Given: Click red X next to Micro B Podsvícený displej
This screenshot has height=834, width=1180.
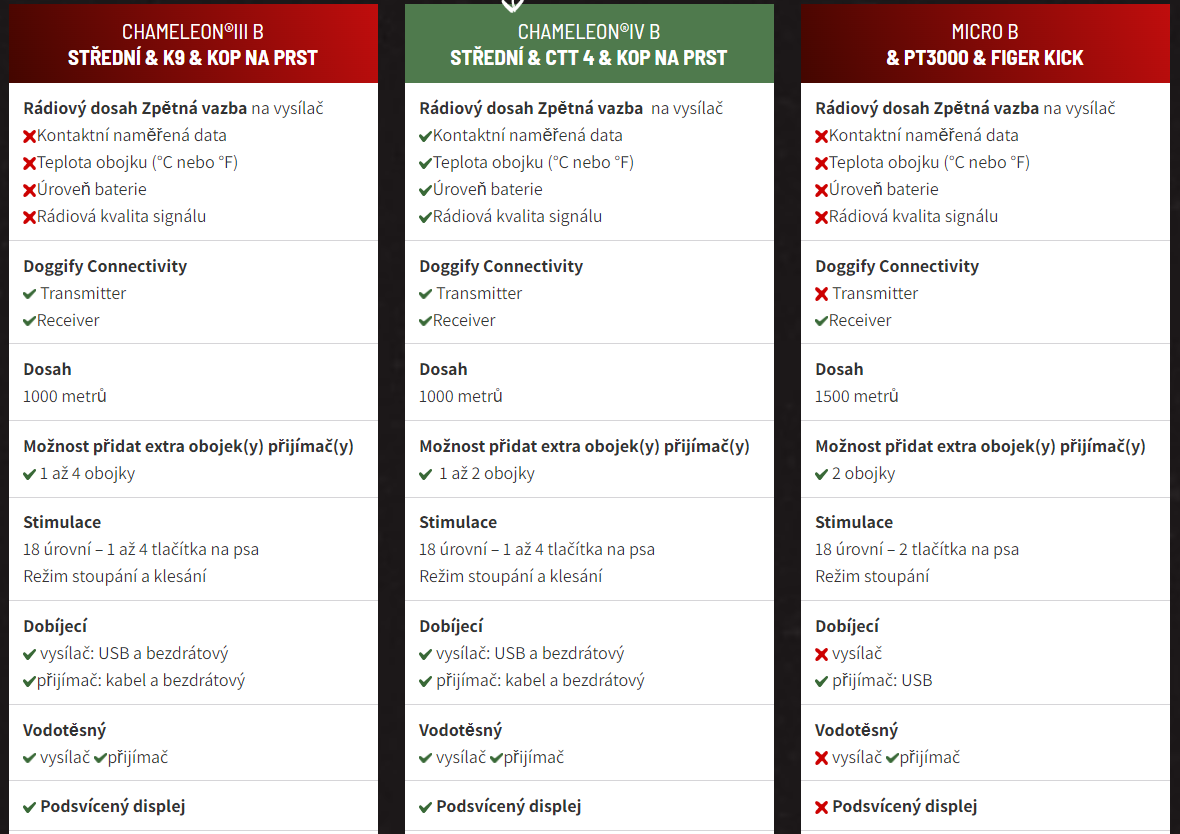Looking at the screenshot, I should (822, 808).
